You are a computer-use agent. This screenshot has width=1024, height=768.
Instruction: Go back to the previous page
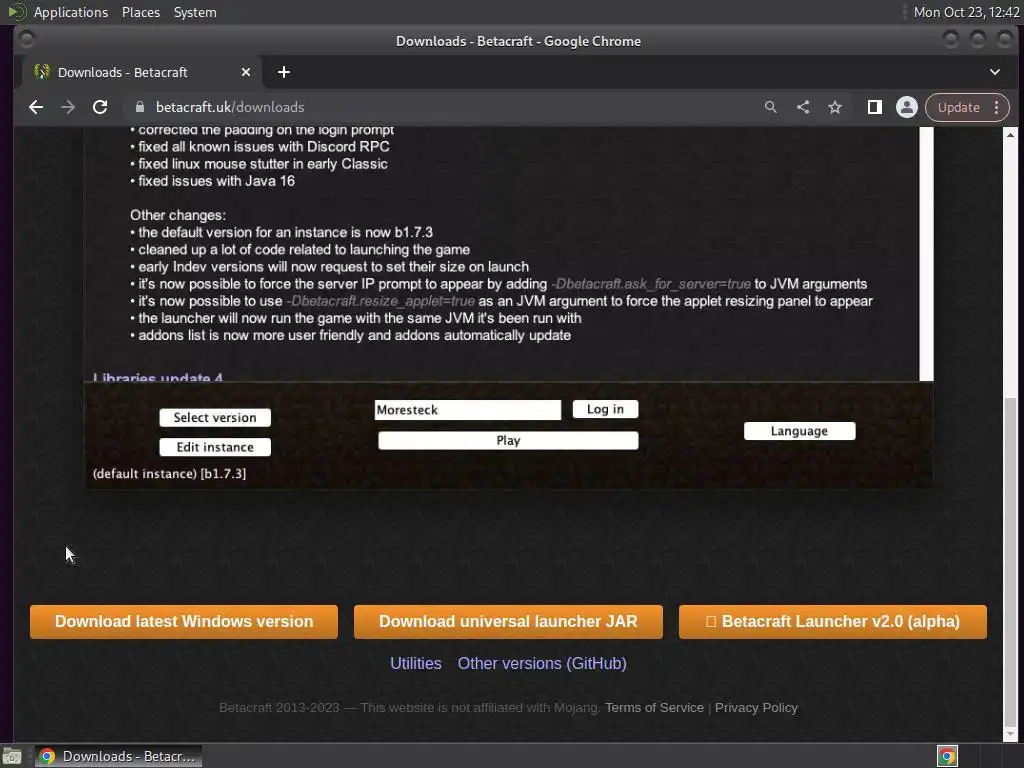point(36,107)
